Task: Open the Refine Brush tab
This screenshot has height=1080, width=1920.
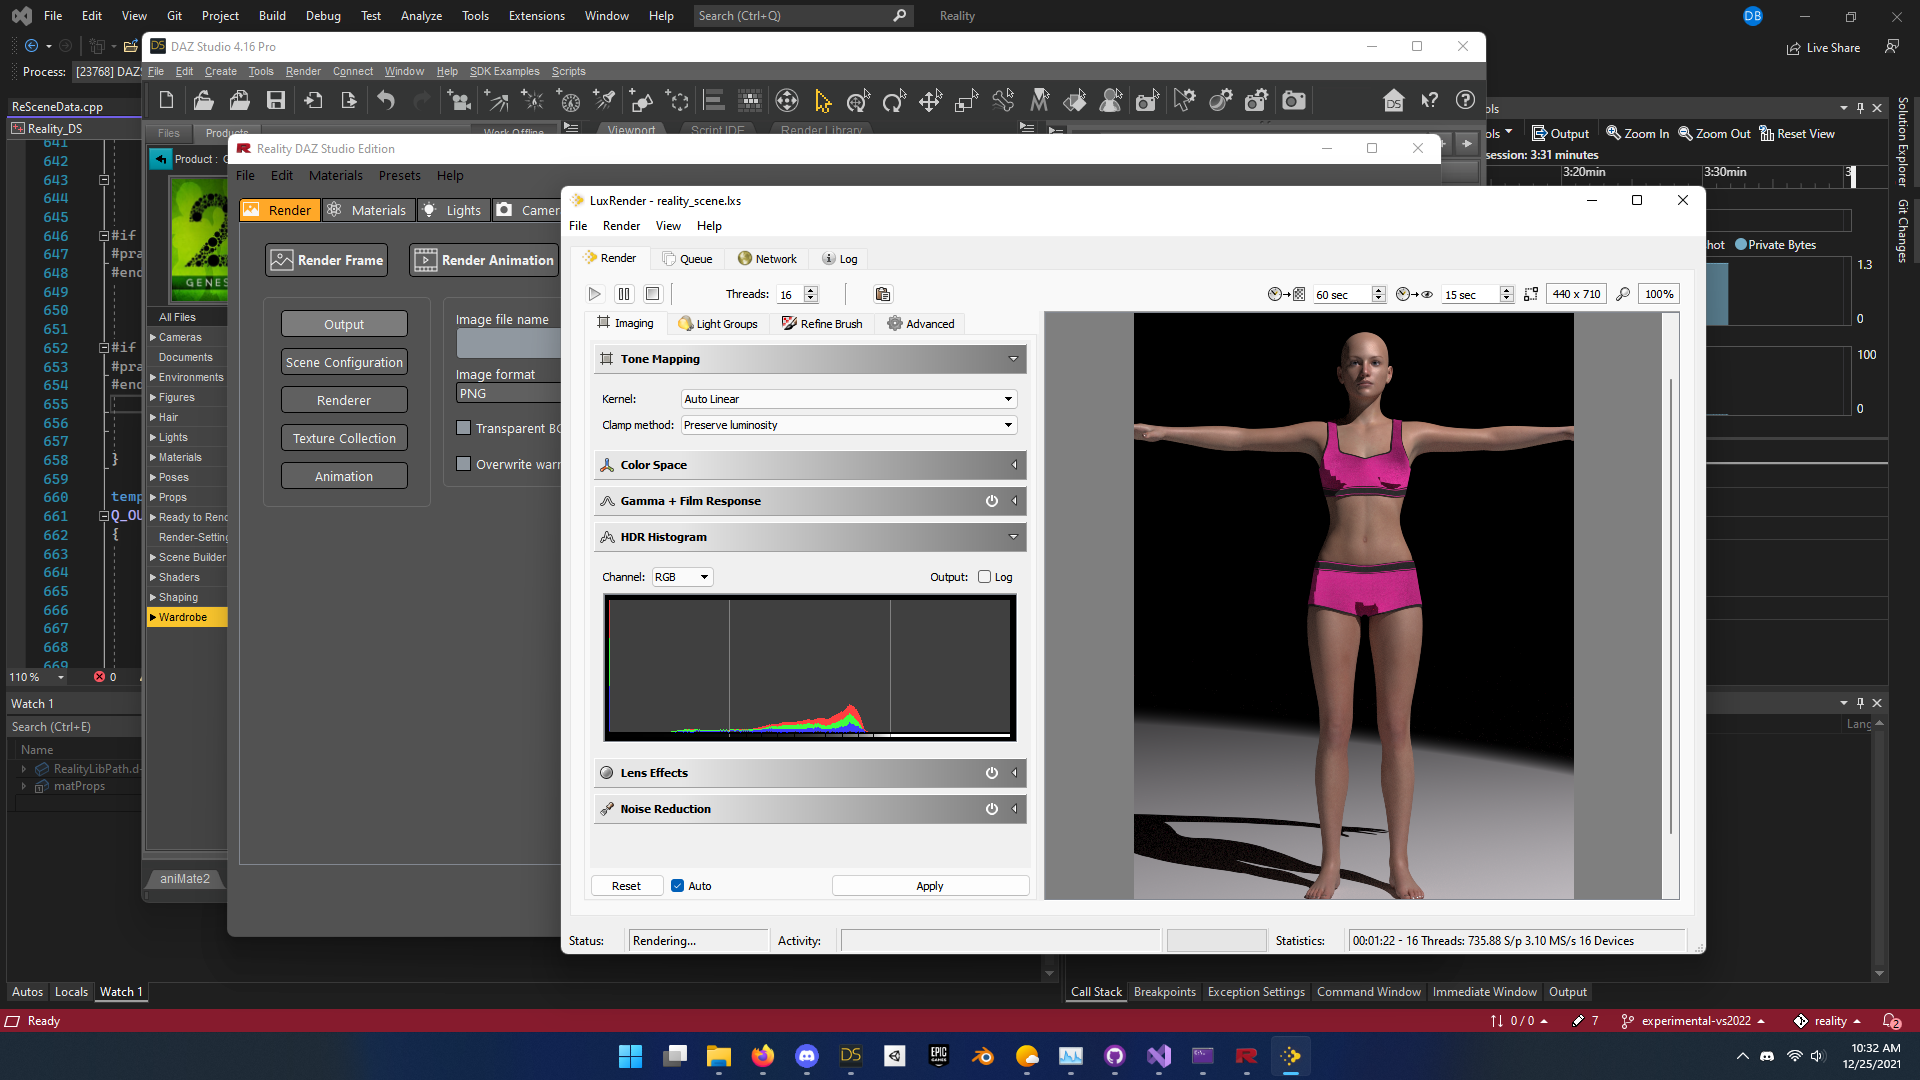Action: click(822, 324)
